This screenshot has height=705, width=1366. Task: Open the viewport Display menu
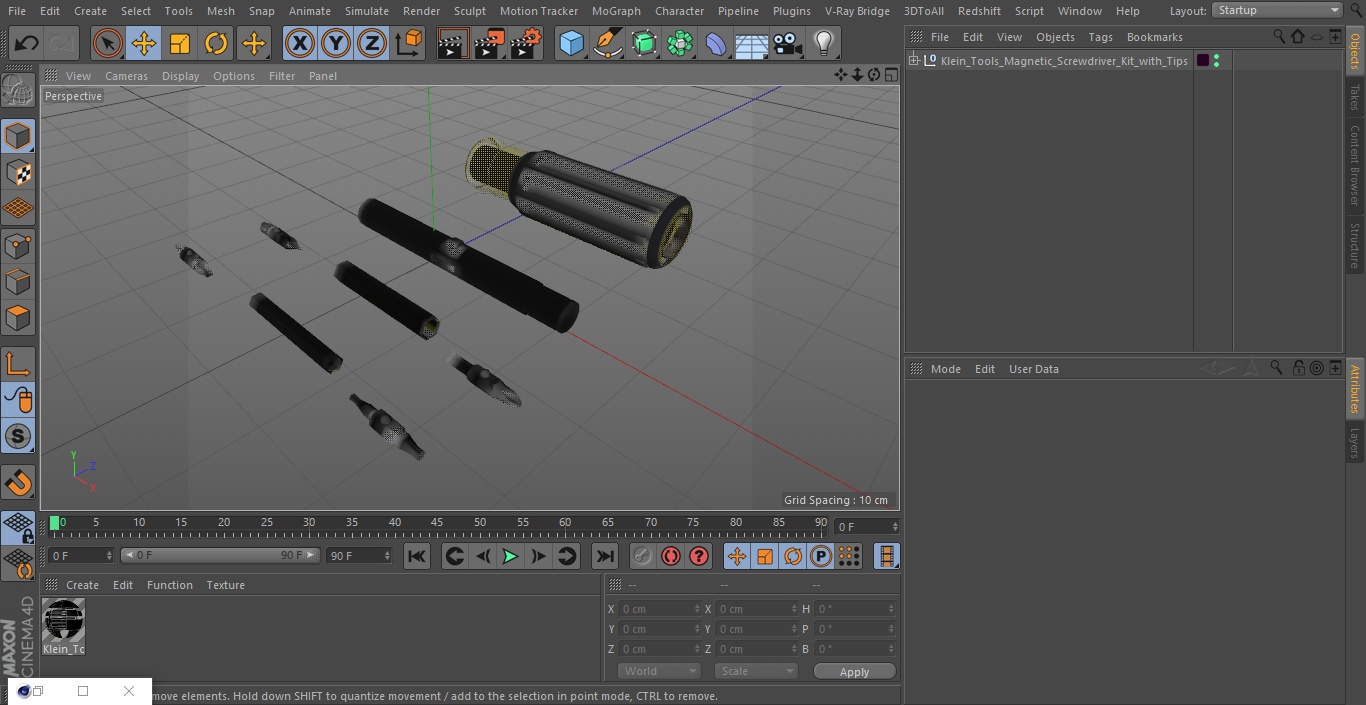(180, 76)
